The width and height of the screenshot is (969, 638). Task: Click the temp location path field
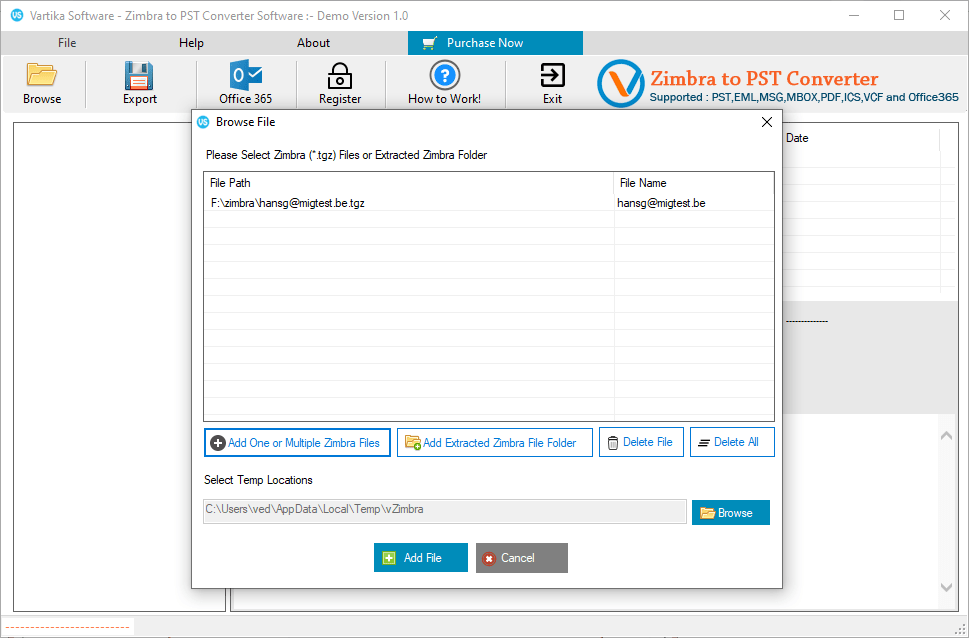(444, 511)
